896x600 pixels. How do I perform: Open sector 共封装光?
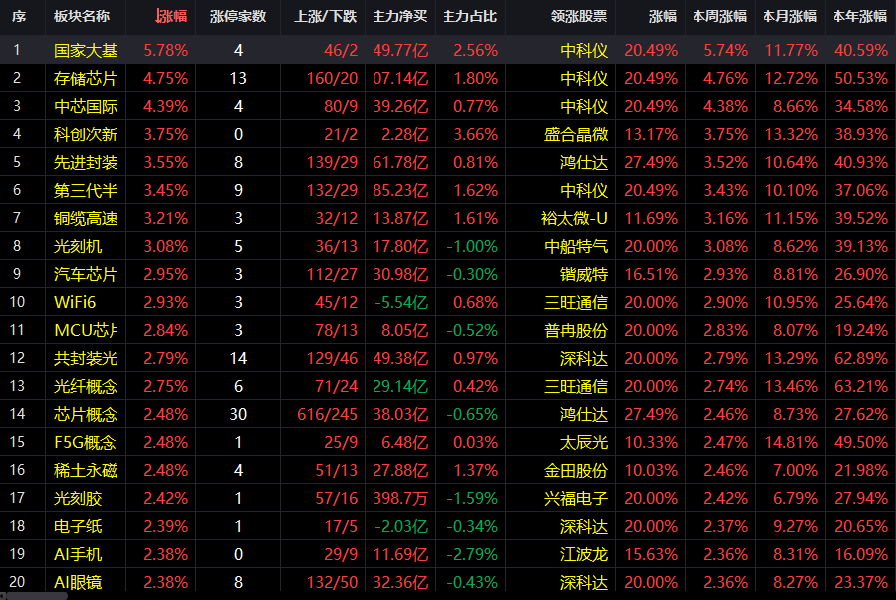[x=86, y=358]
